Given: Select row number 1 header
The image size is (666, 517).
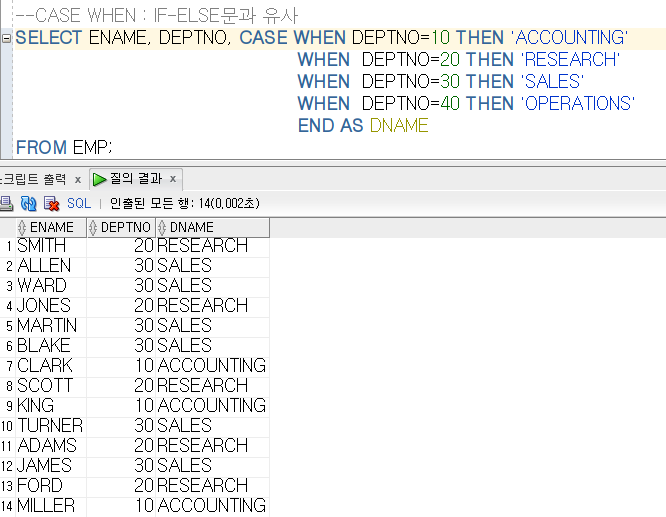Looking at the screenshot, I should click(8, 246).
